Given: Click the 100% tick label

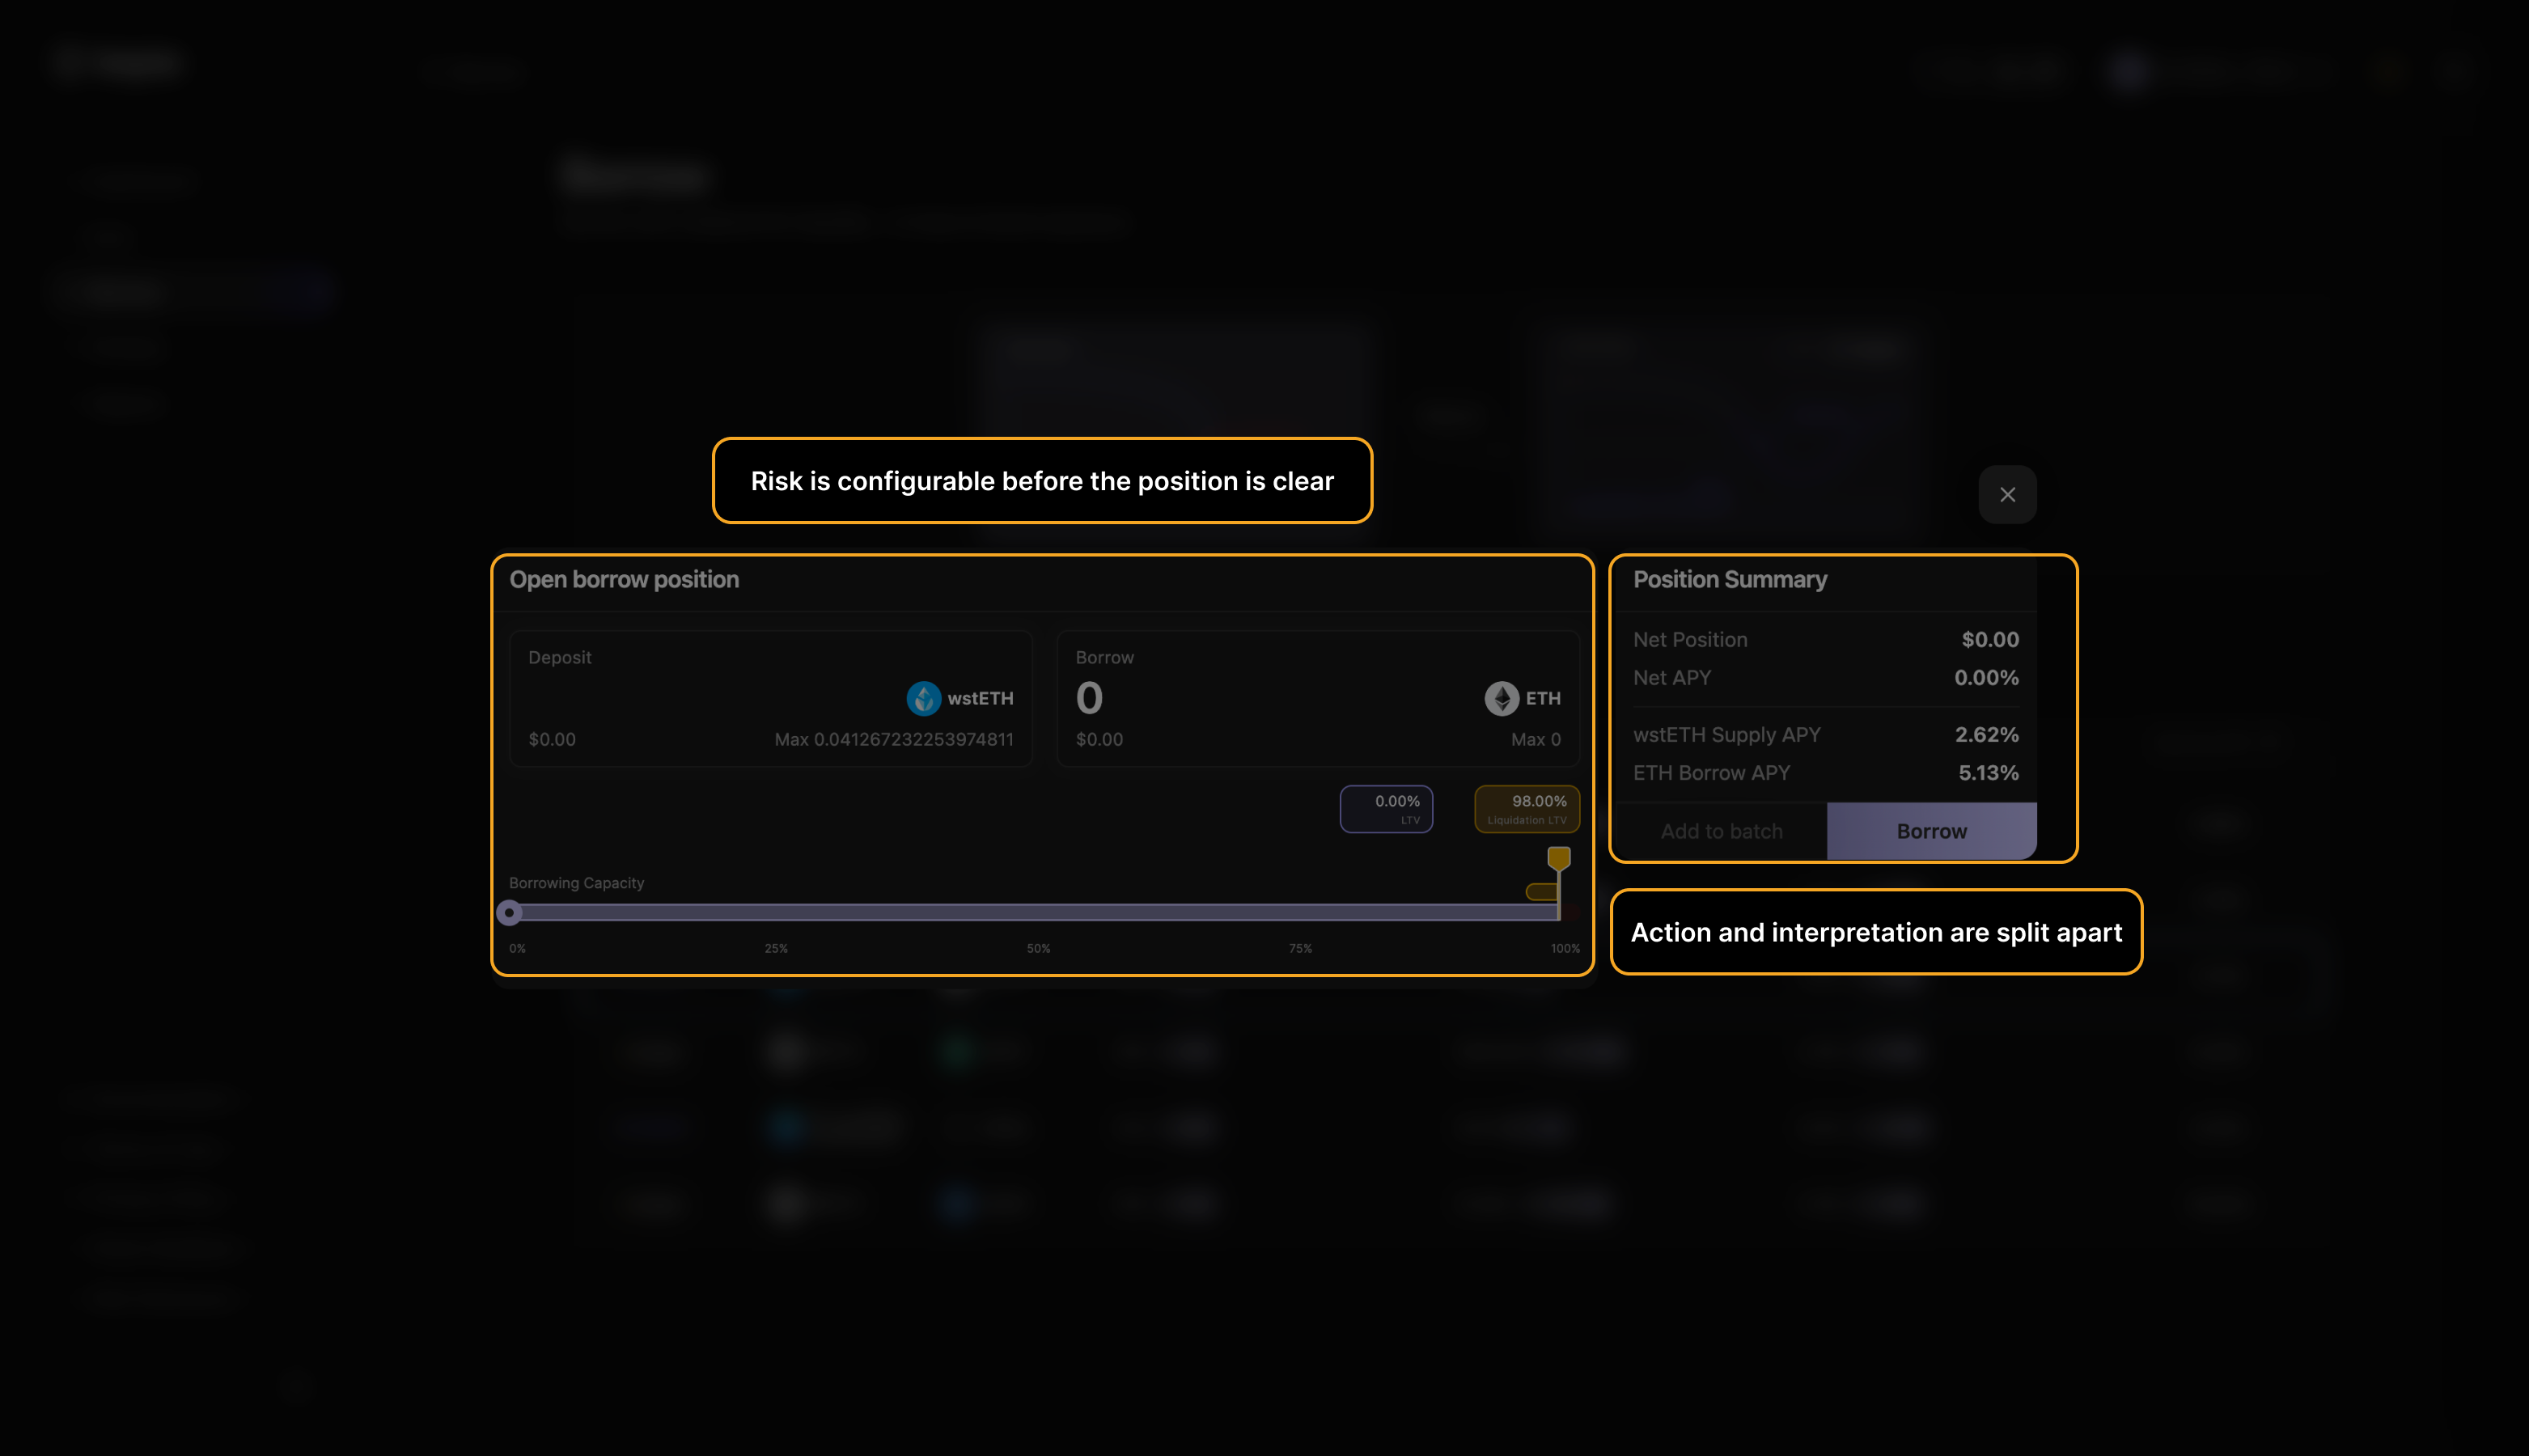Looking at the screenshot, I should coord(1565,948).
